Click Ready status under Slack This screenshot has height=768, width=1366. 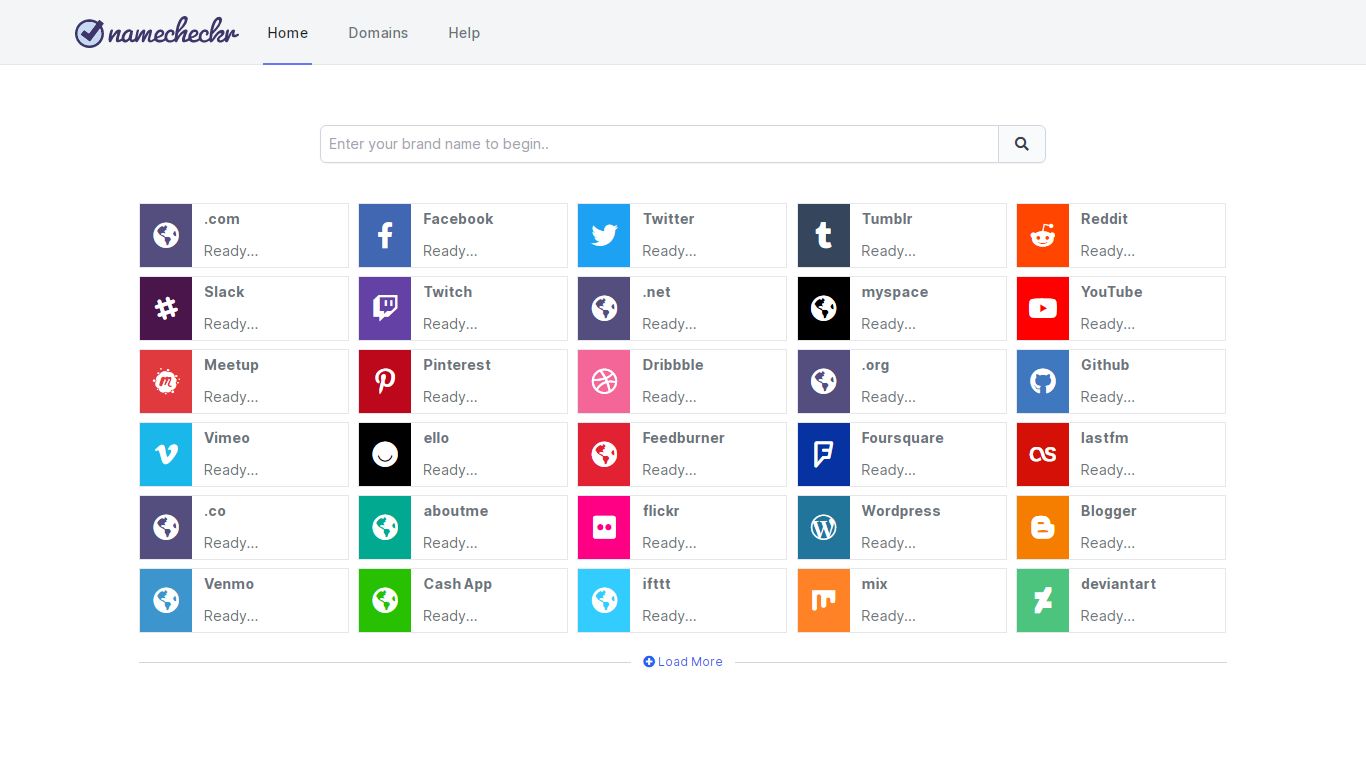pyautogui.click(x=231, y=324)
